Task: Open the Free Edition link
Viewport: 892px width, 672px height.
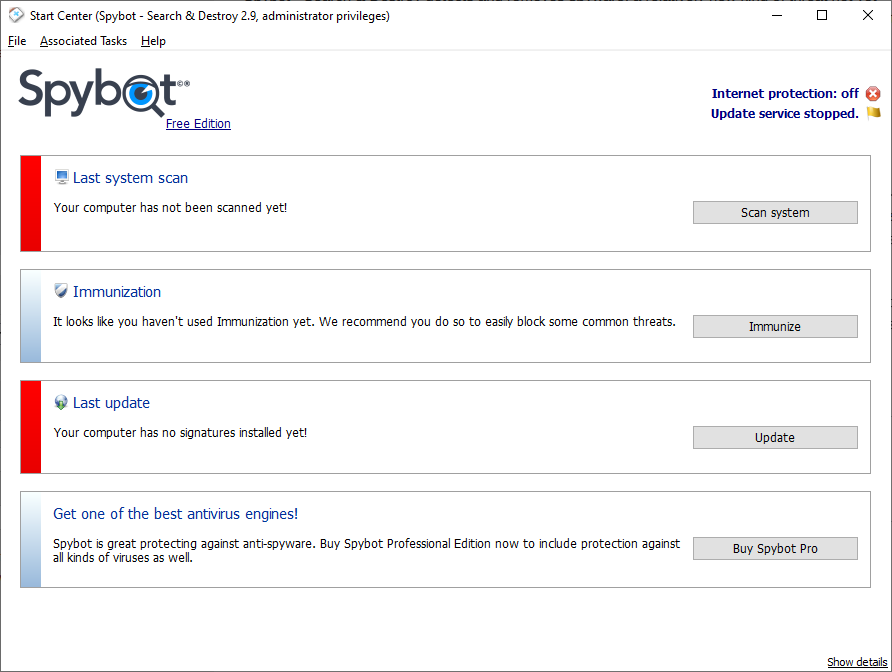Action: pyautogui.click(x=199, y=123)
